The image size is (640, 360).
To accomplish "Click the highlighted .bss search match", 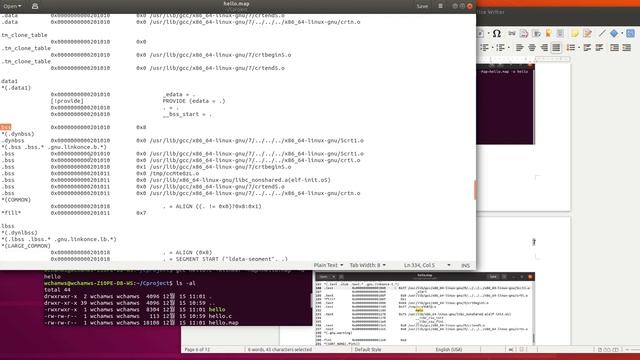I will tap(6, 127).
